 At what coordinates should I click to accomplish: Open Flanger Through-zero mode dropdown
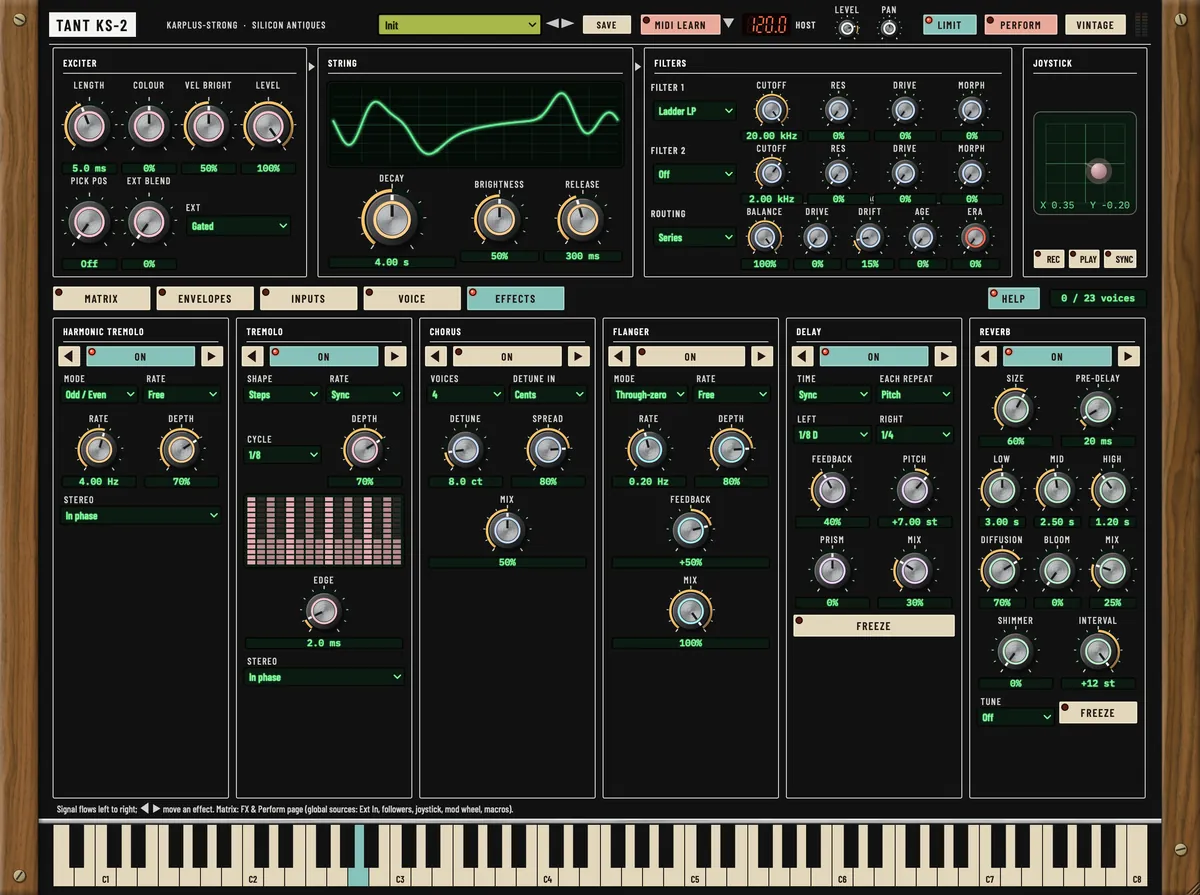pyautogui.click(x=649, y=394)
